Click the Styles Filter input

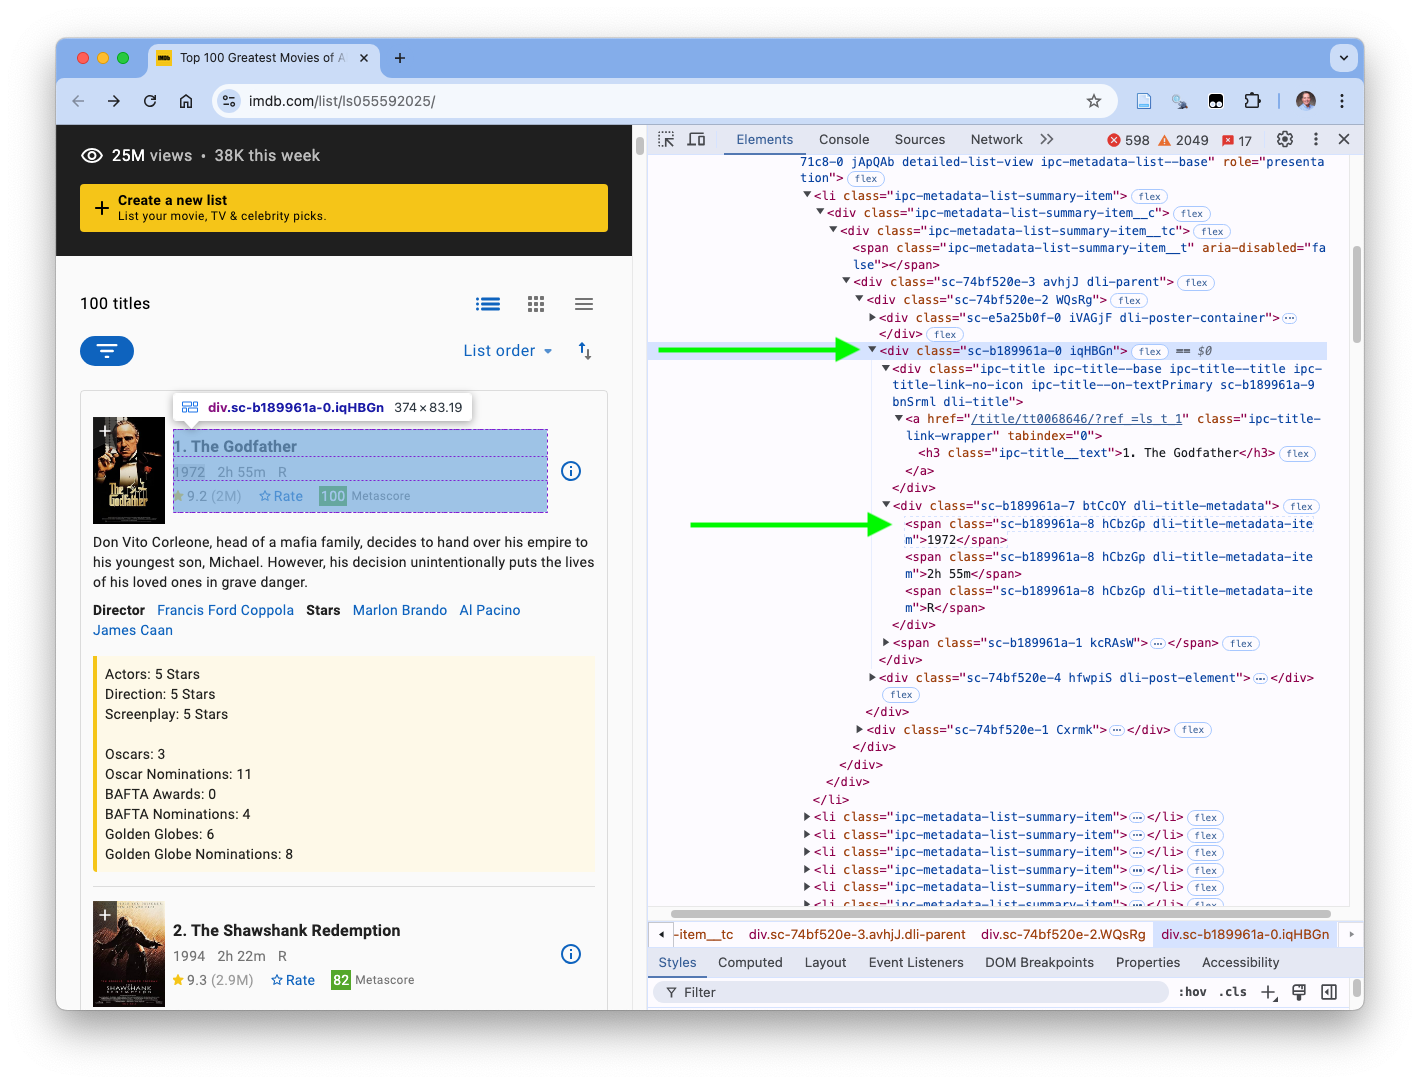910,992
